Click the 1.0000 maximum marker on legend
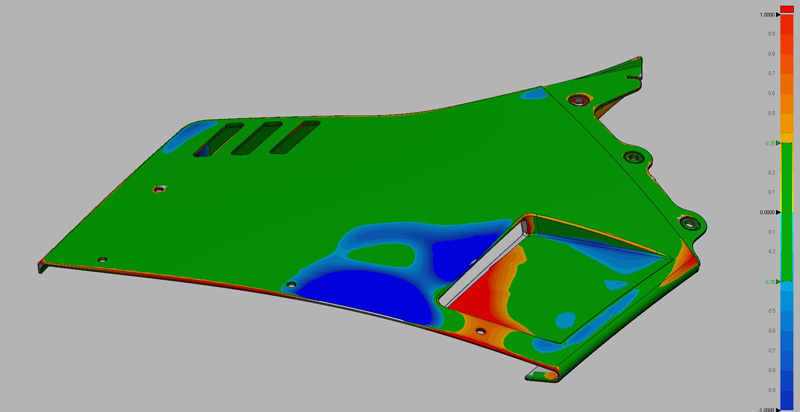 click(x=768, y=15)
